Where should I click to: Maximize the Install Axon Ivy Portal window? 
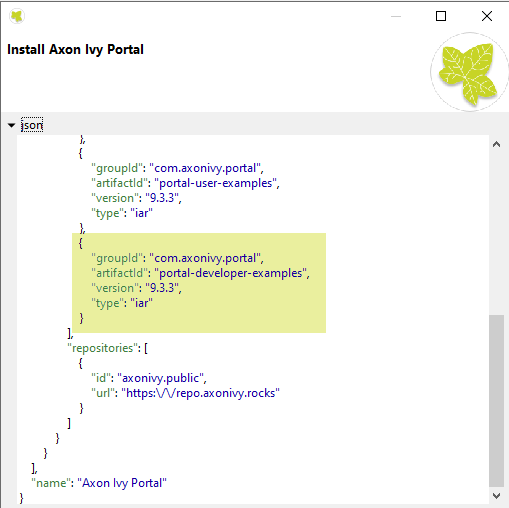click(x=441, y=16)
